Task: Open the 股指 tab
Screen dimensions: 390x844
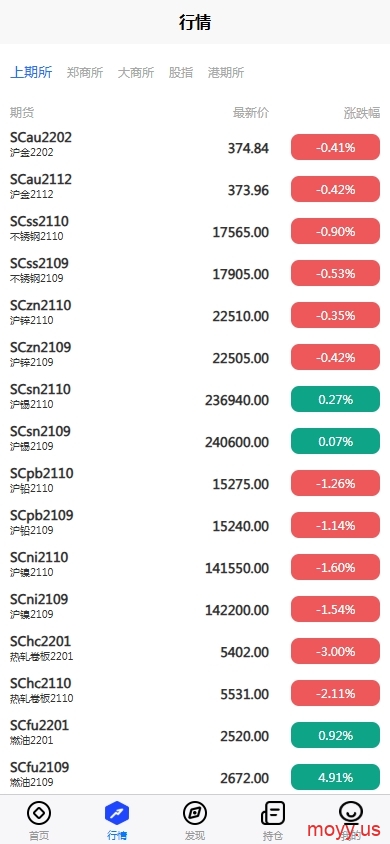Action: click(x=181, y=73)
